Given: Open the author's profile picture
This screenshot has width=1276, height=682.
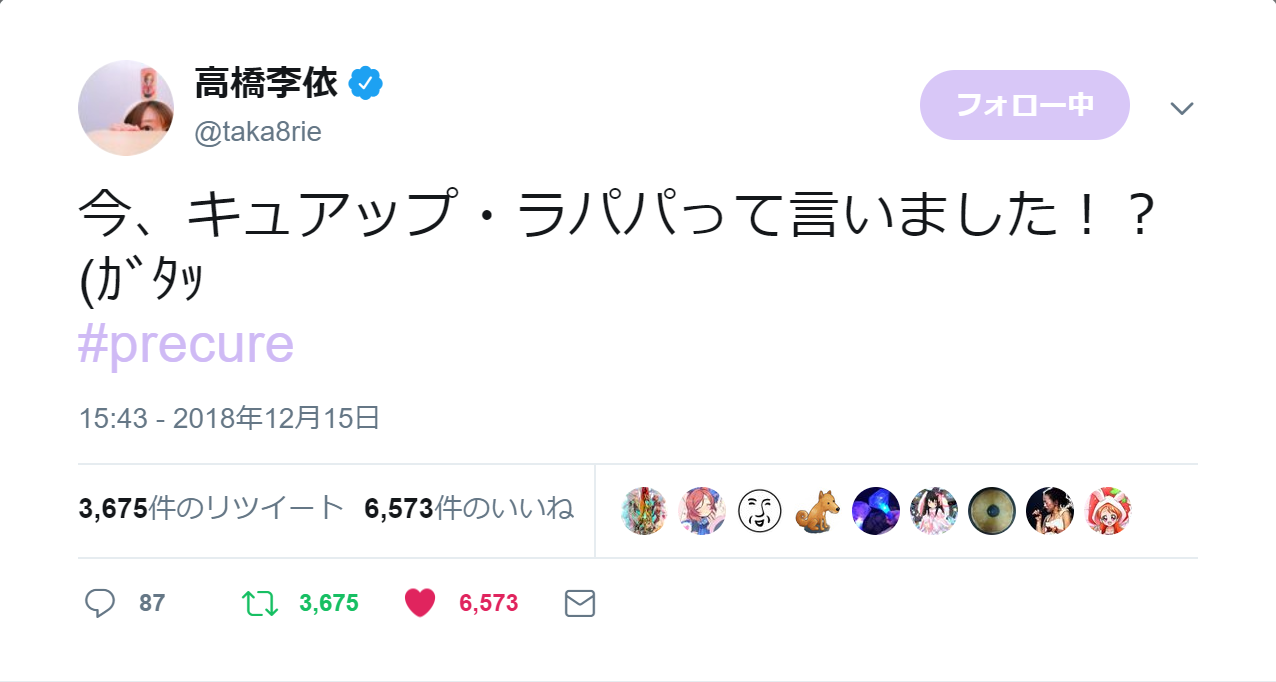Looking at the screenshot, I should 126,108.
